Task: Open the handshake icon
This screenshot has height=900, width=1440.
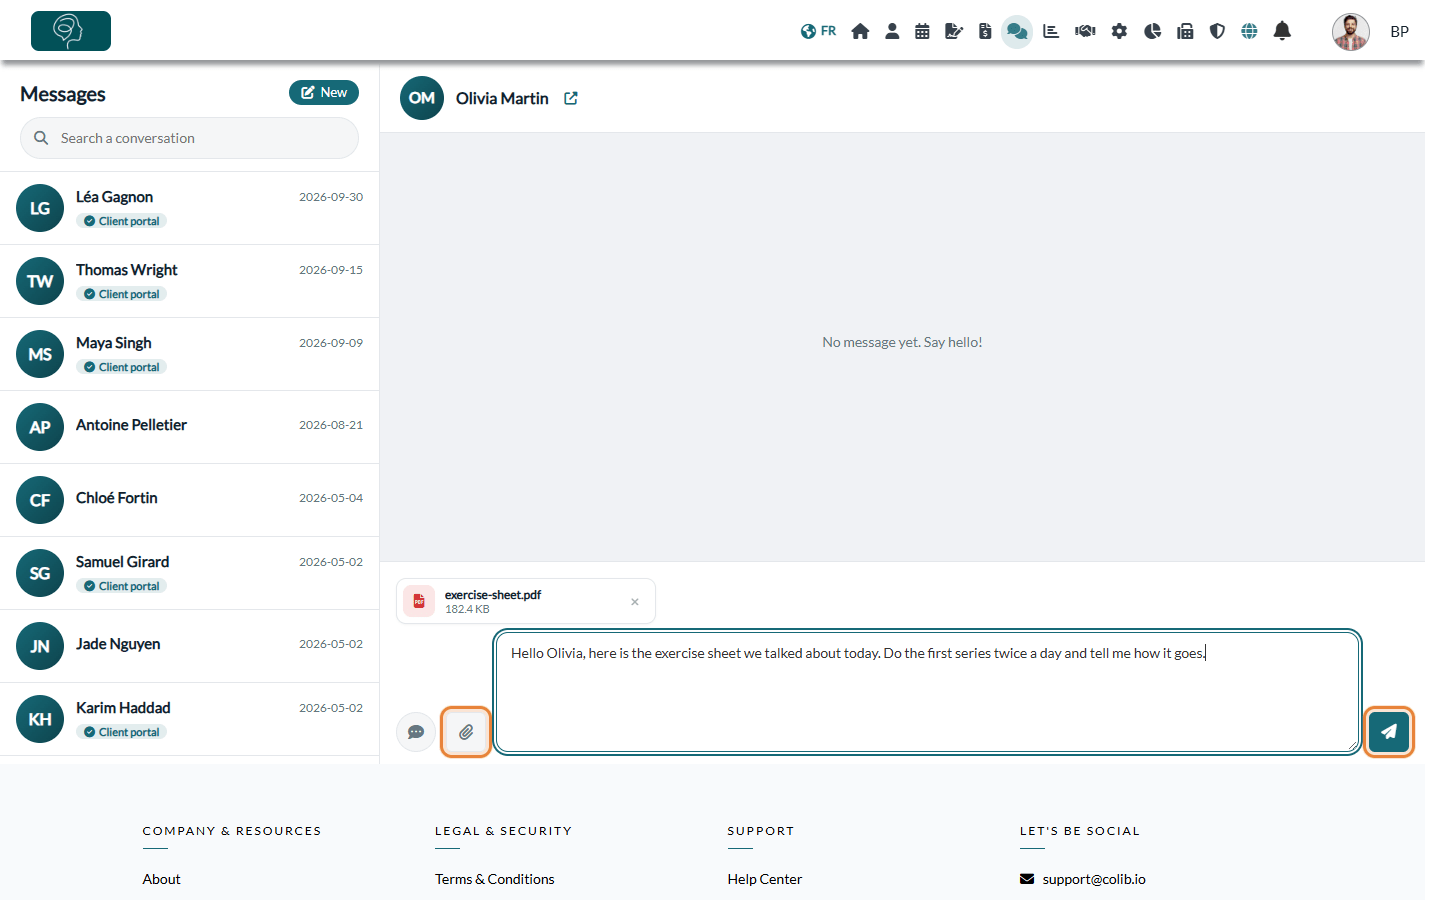Action: [1085, 31]
